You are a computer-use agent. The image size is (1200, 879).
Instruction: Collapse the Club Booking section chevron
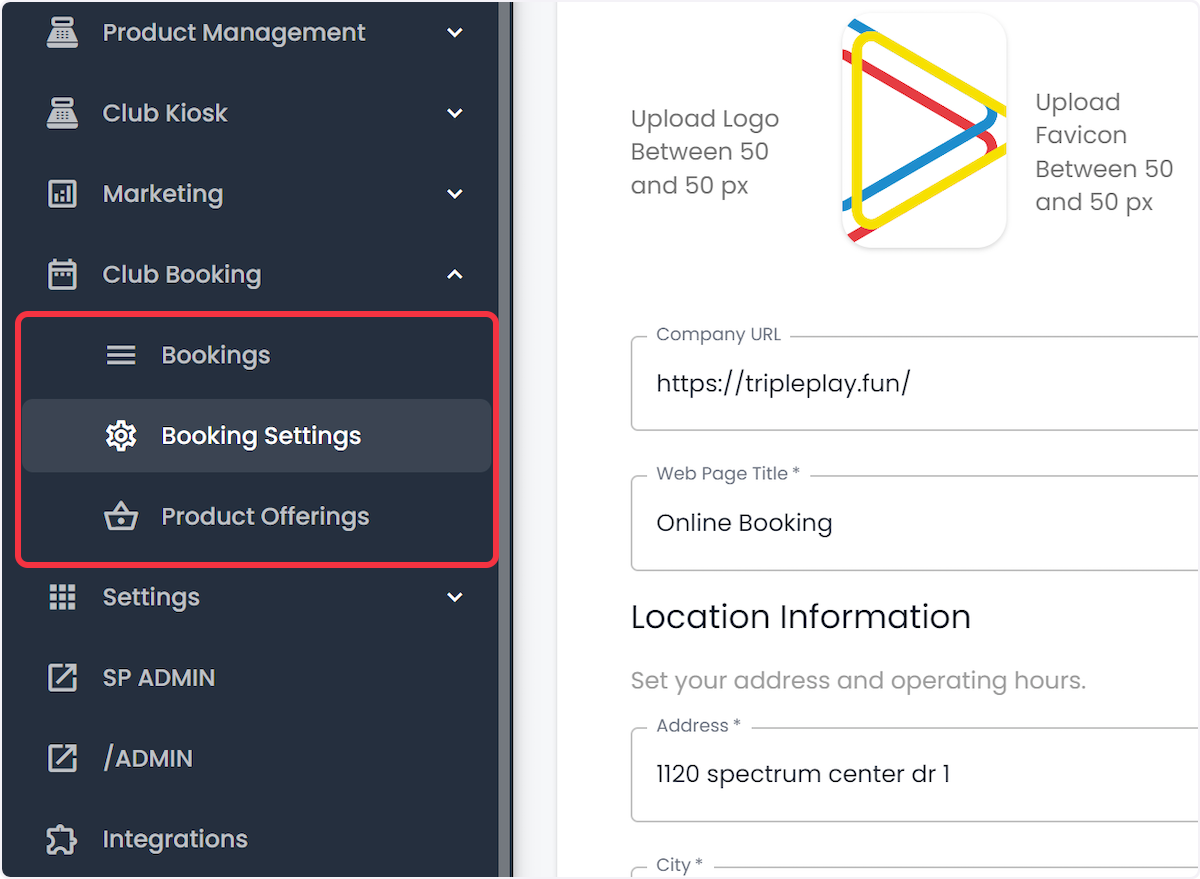pyautogui.click(x=455, y=274)
